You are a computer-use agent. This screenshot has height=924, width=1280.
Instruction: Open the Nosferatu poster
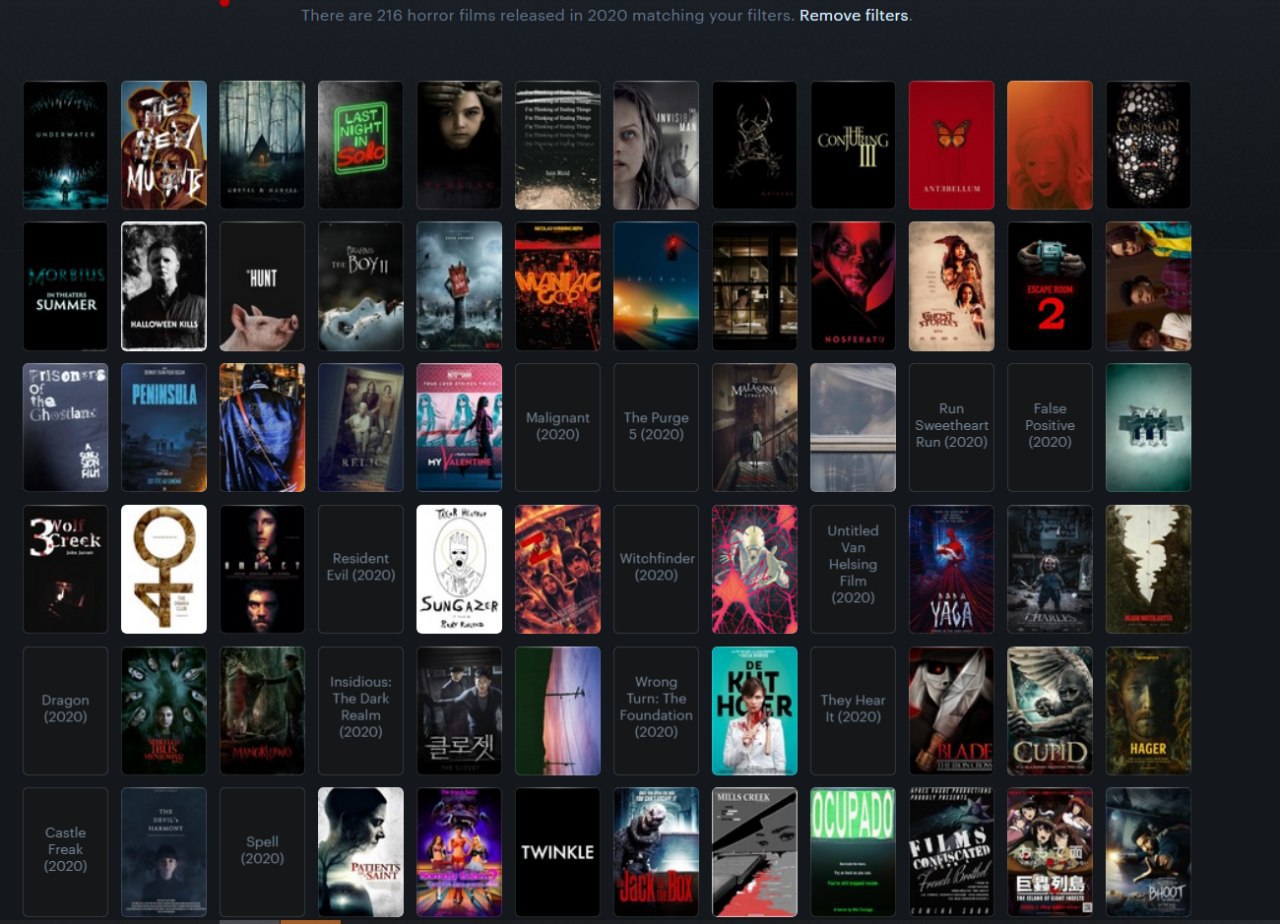click(853, 286)
